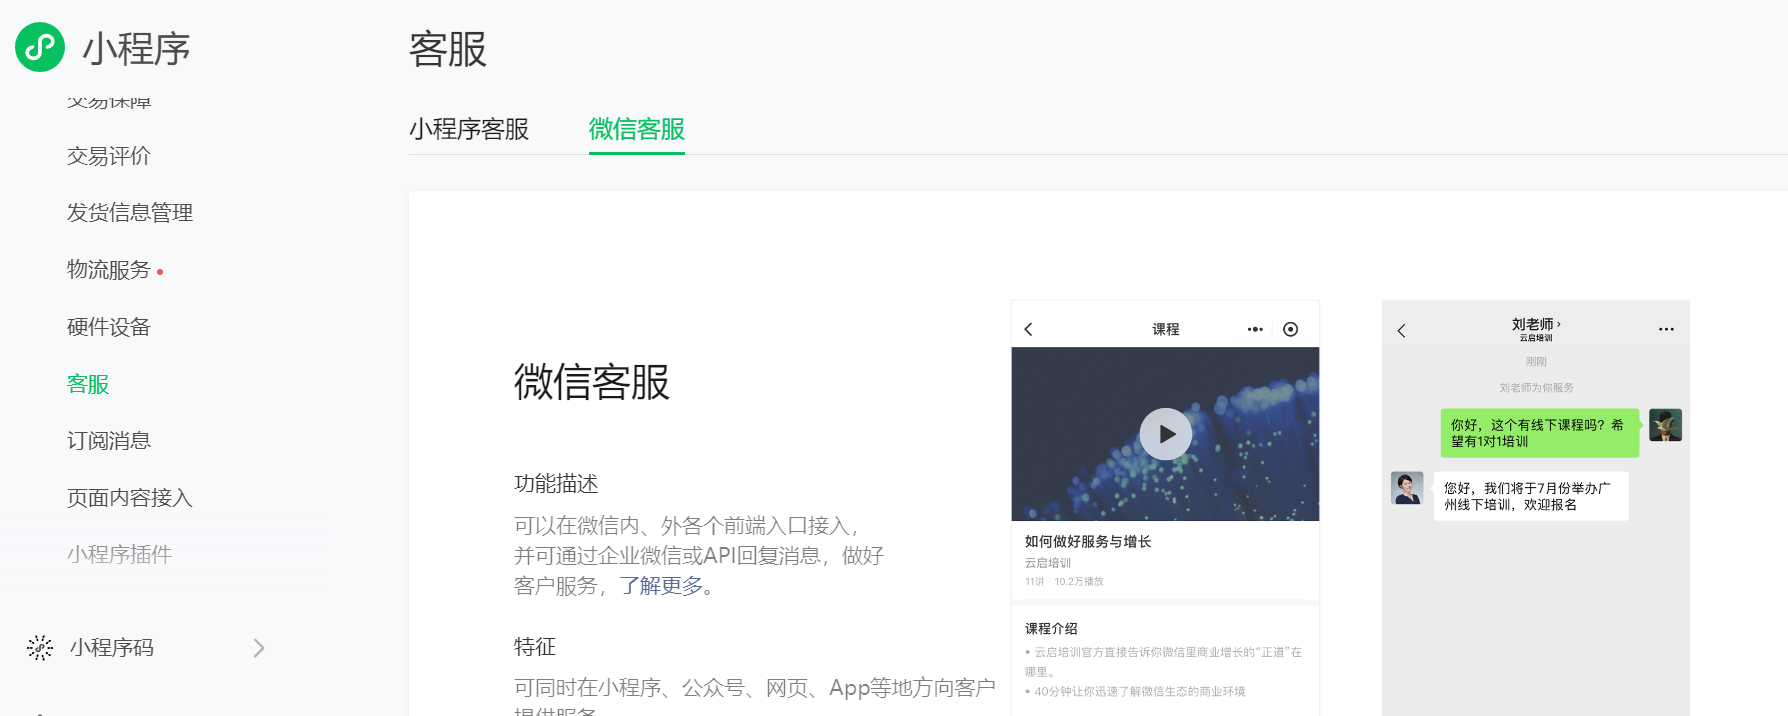The image size is (1788, 716).
Task: Click three-dot menu in 课程 mockup header
Action: [x=1255, y=329]
